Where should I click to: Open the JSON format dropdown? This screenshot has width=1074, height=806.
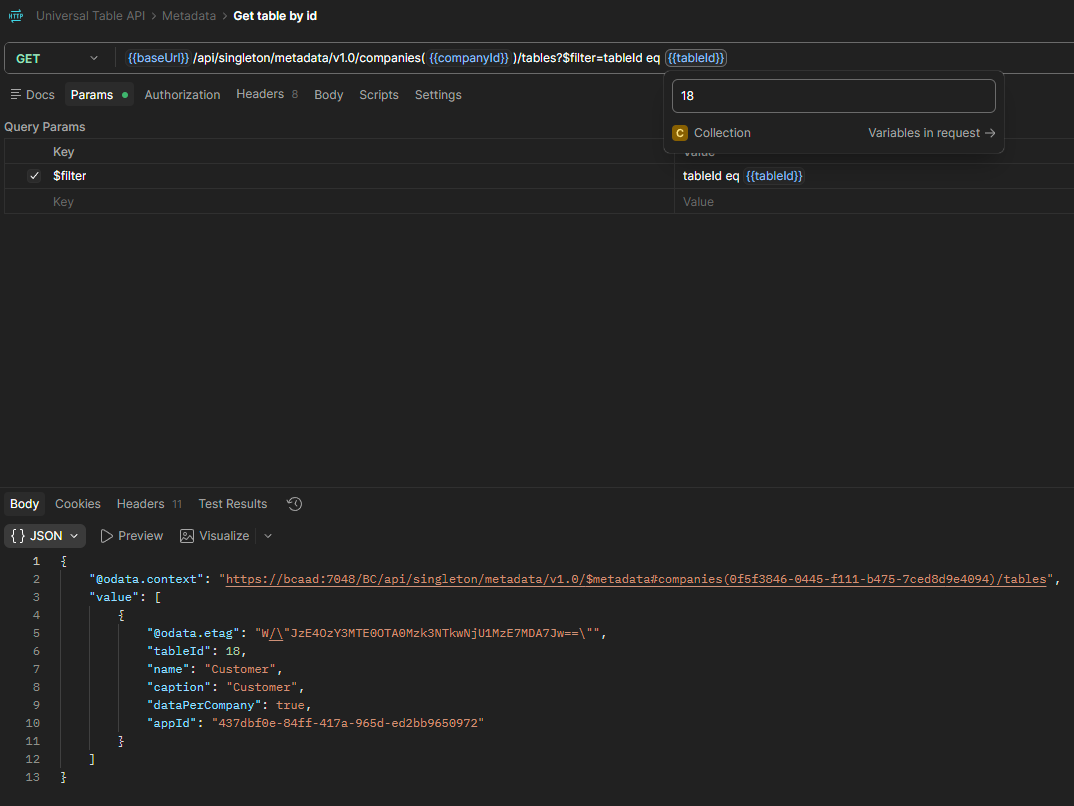pos(45,536)
